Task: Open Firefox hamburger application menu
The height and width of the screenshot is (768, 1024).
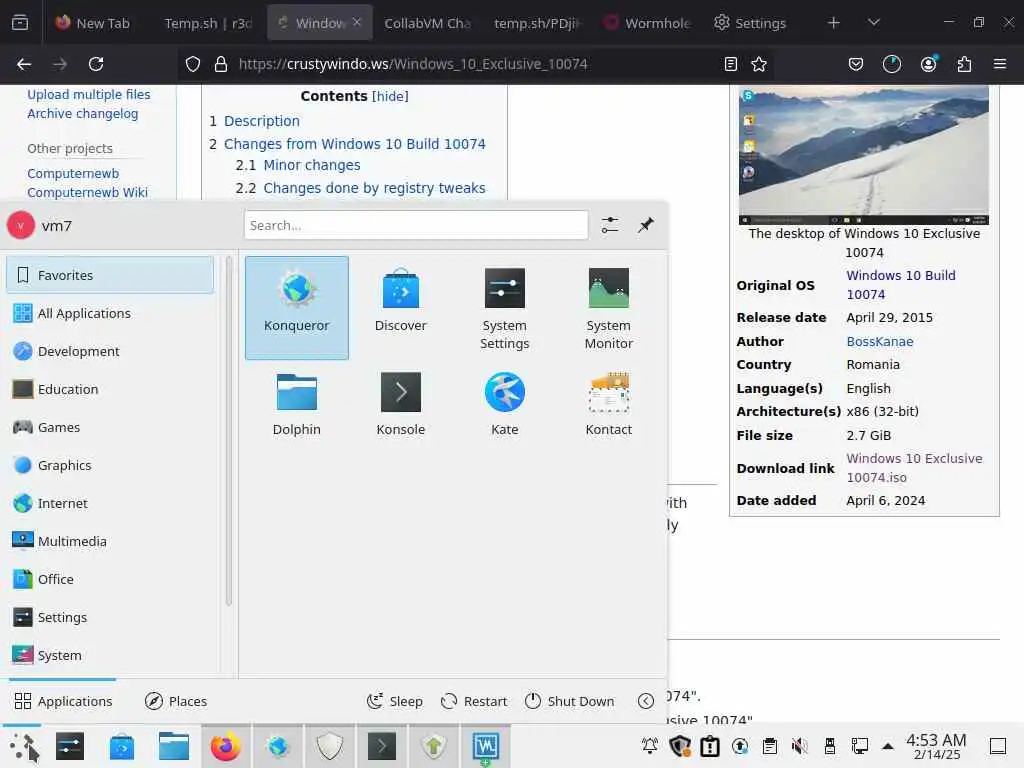Action: tap(1000, 64)
